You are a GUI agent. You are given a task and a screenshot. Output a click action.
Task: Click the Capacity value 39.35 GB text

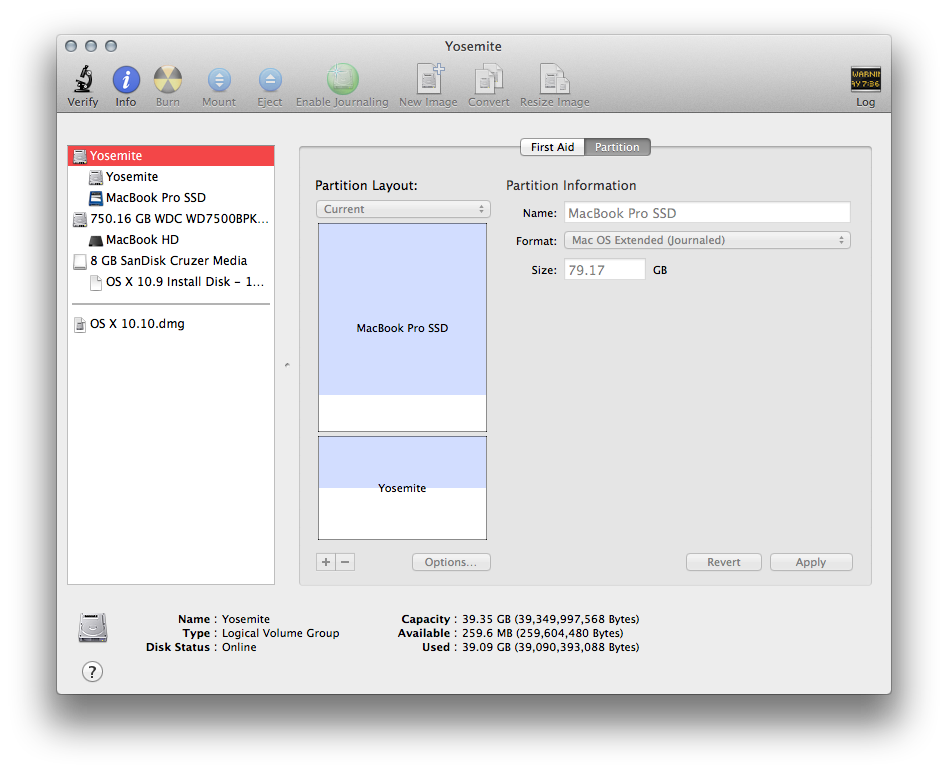pos(550,619)
